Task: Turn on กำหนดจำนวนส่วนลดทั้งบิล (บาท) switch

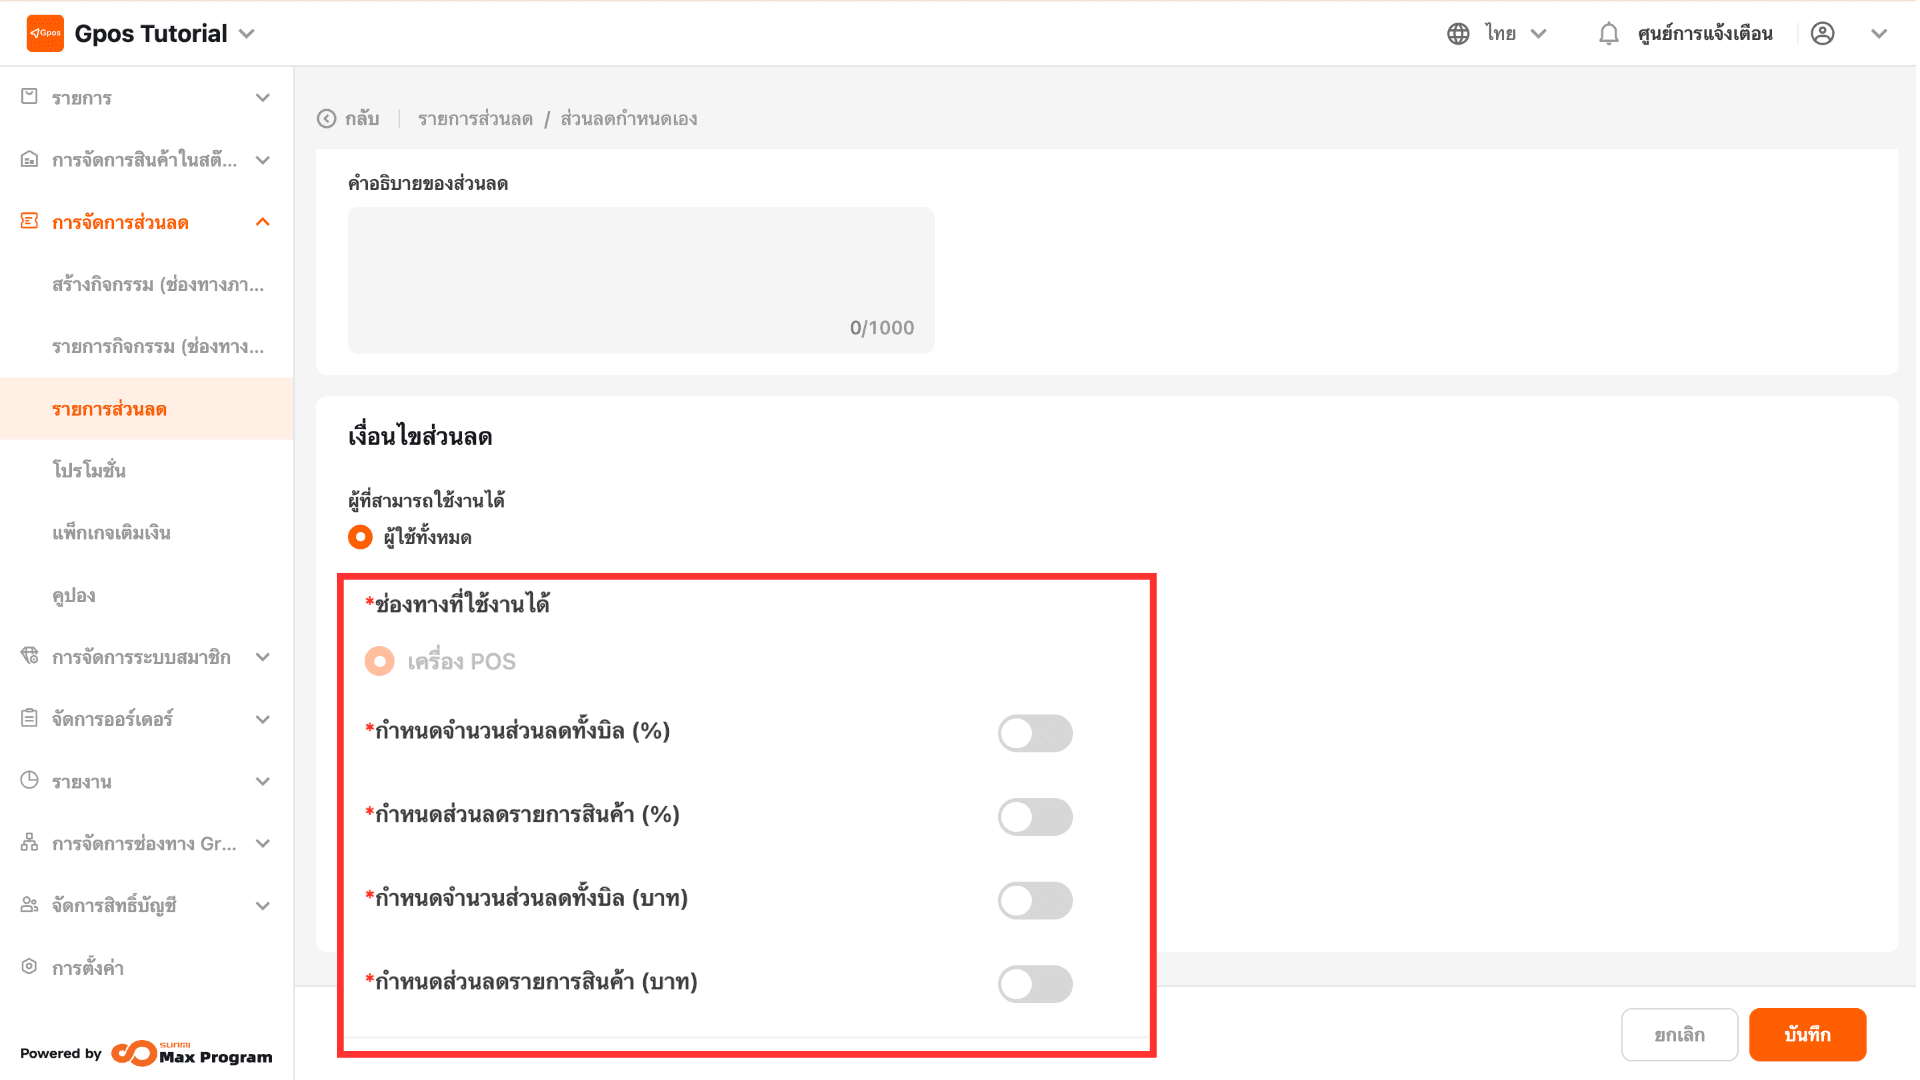Action: coord(1035,900)
